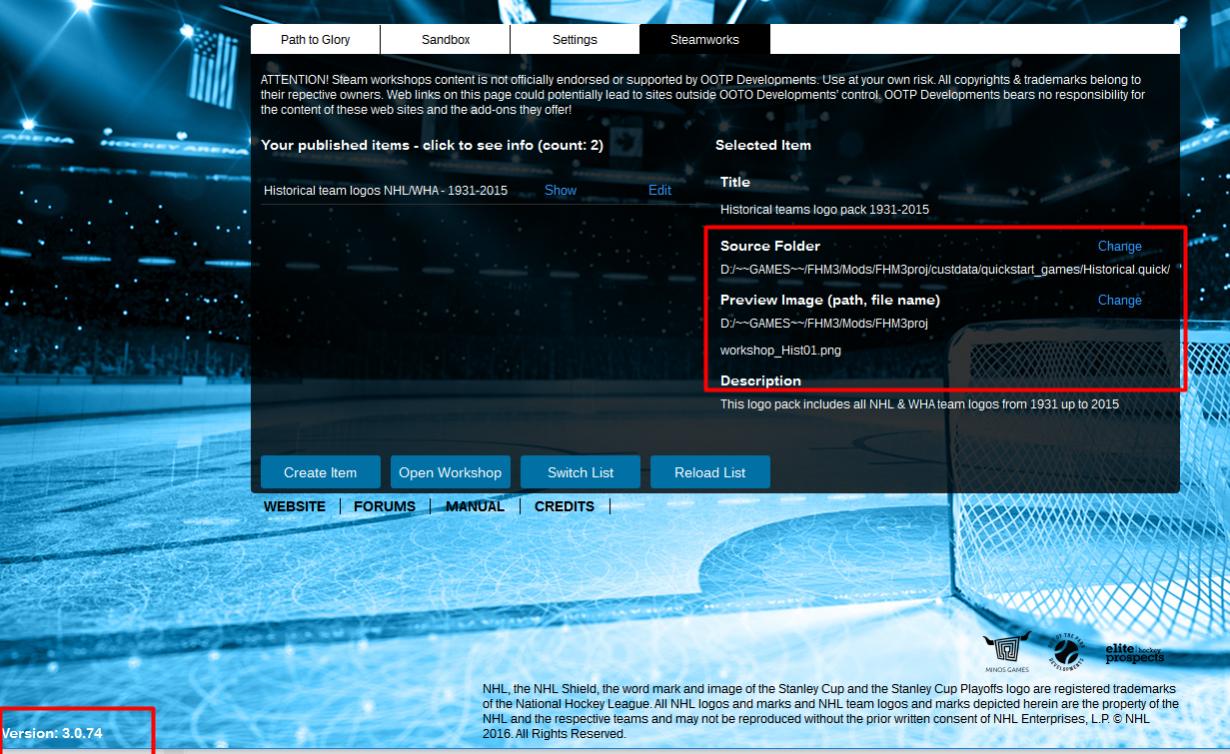
Task: Click the Open Workshop button
Action: 450,473
